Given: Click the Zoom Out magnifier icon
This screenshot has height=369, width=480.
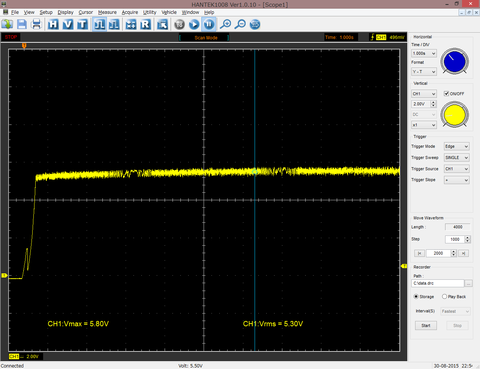Looking at the screenshot, I should [x=240, y=24].
